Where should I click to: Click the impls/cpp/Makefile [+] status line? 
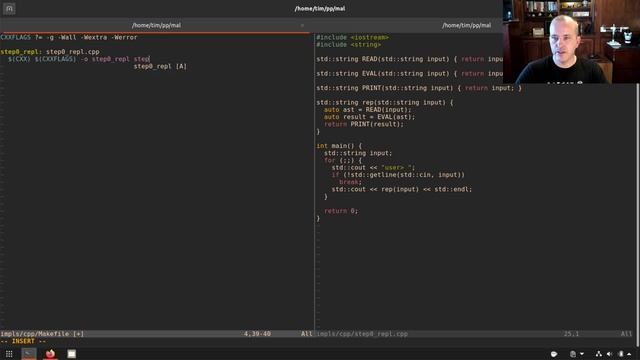pyautogui.click(x=157, y=334)
